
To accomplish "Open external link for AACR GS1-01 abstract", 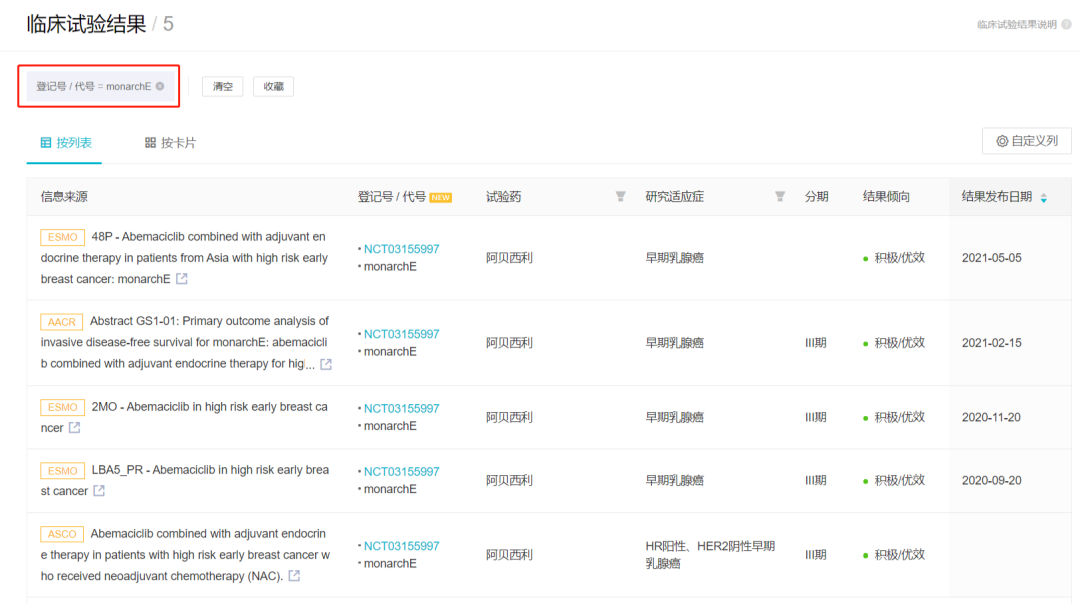I will (x=326, y=364).
